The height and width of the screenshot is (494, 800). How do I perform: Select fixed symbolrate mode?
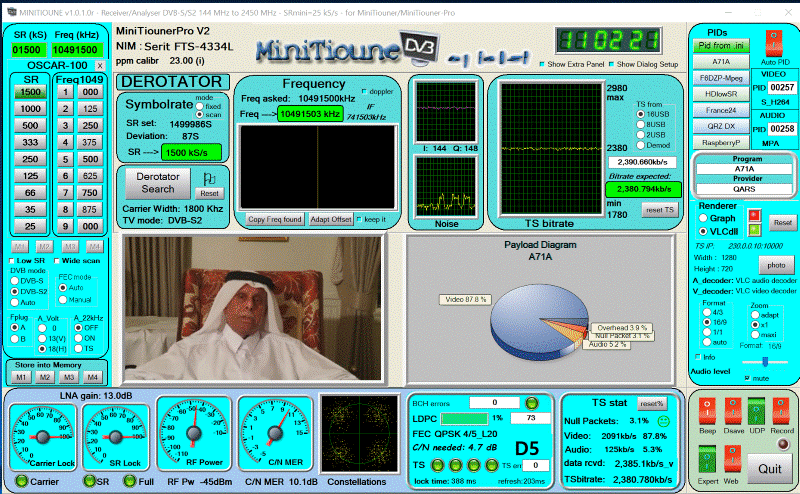click(x=199, y=106)
